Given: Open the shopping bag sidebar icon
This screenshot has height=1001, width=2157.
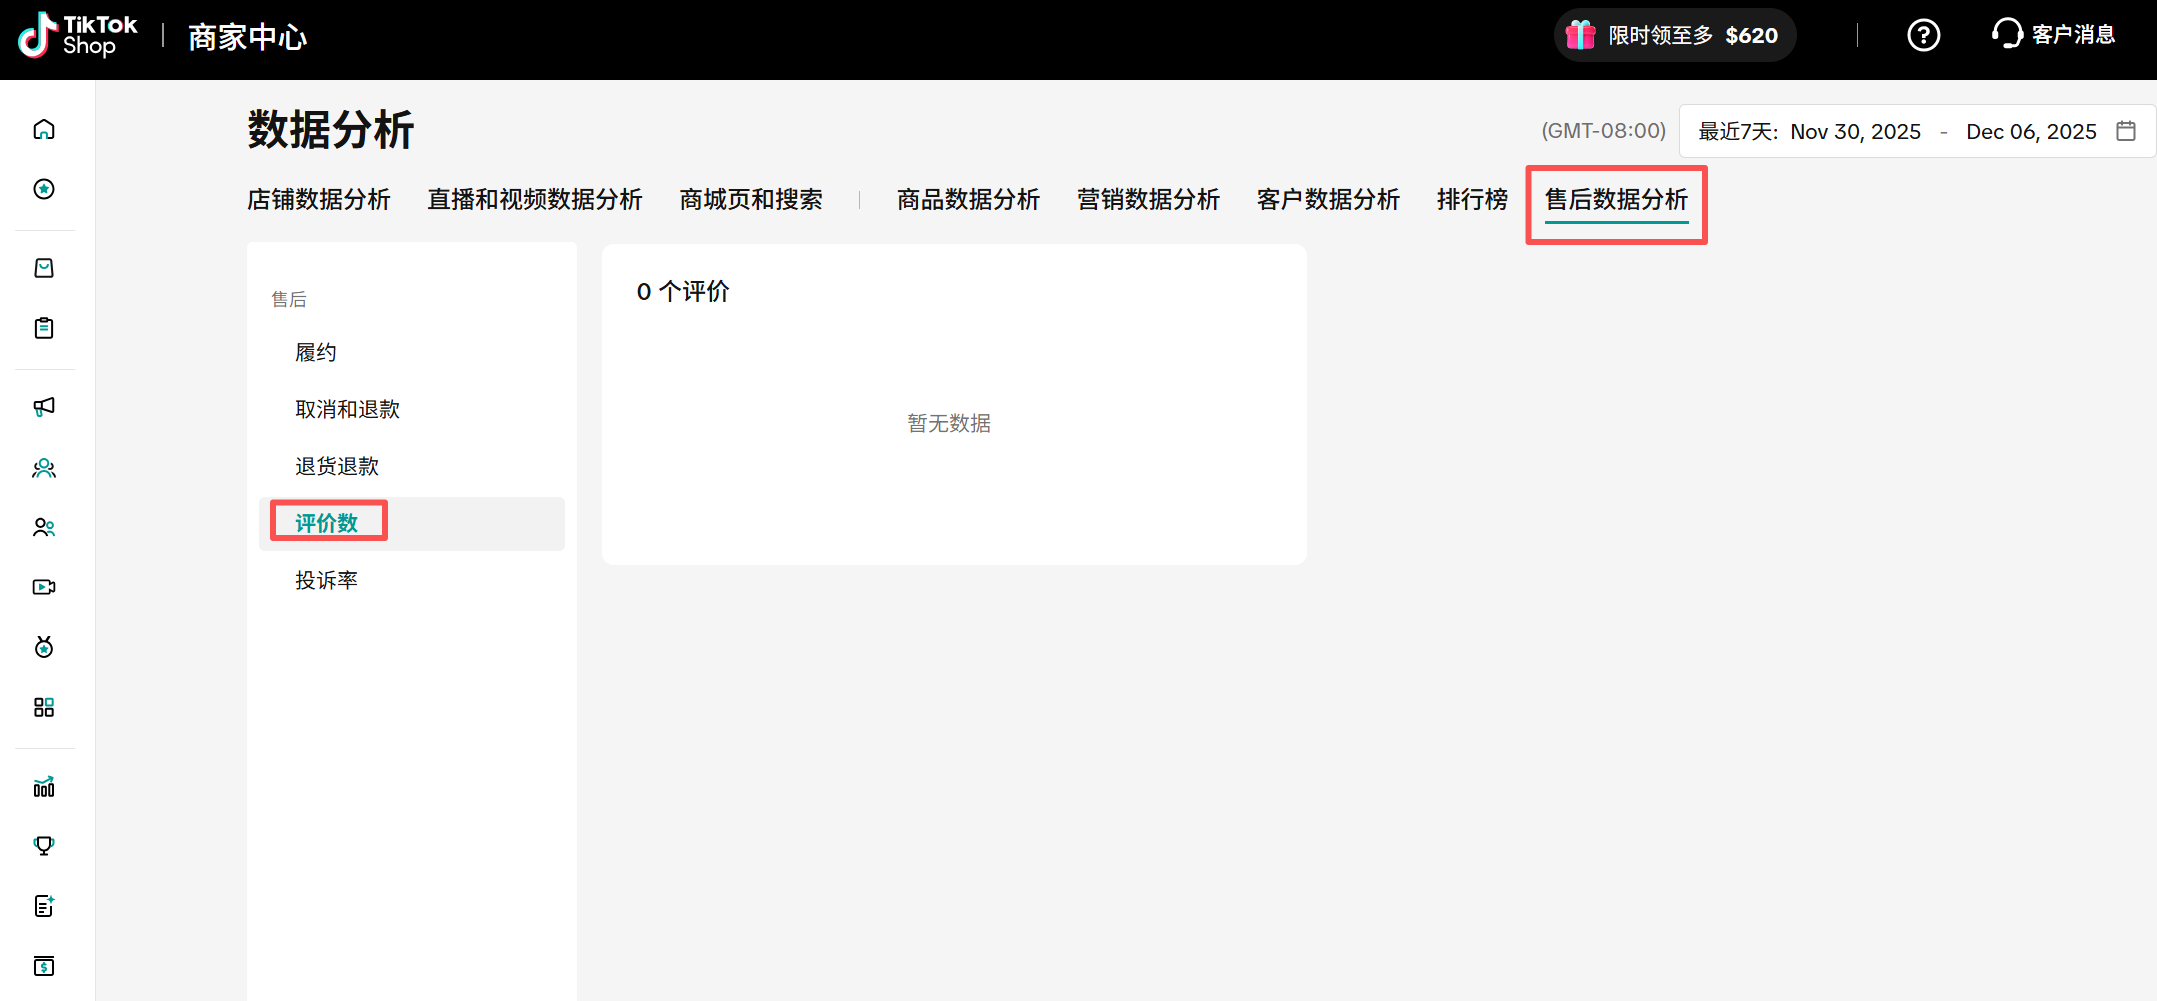Looking at the screenshot, I should click(x=44, y=268).
